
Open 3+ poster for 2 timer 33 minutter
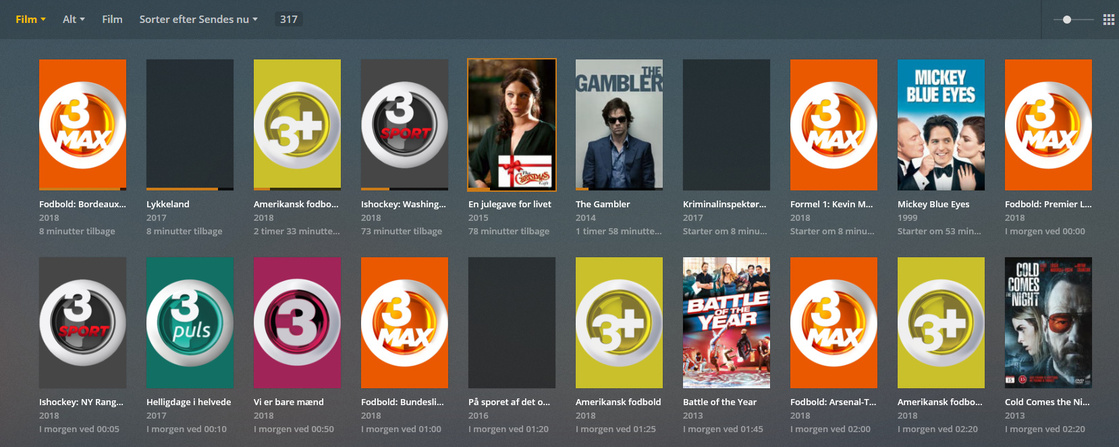pyautogui.click(x=298, y=125)
